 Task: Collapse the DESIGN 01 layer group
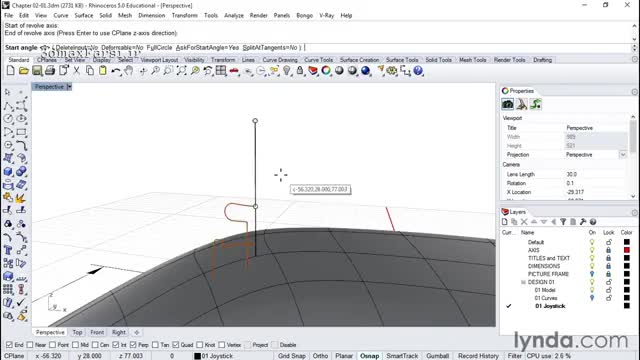(x=523, y=282)
